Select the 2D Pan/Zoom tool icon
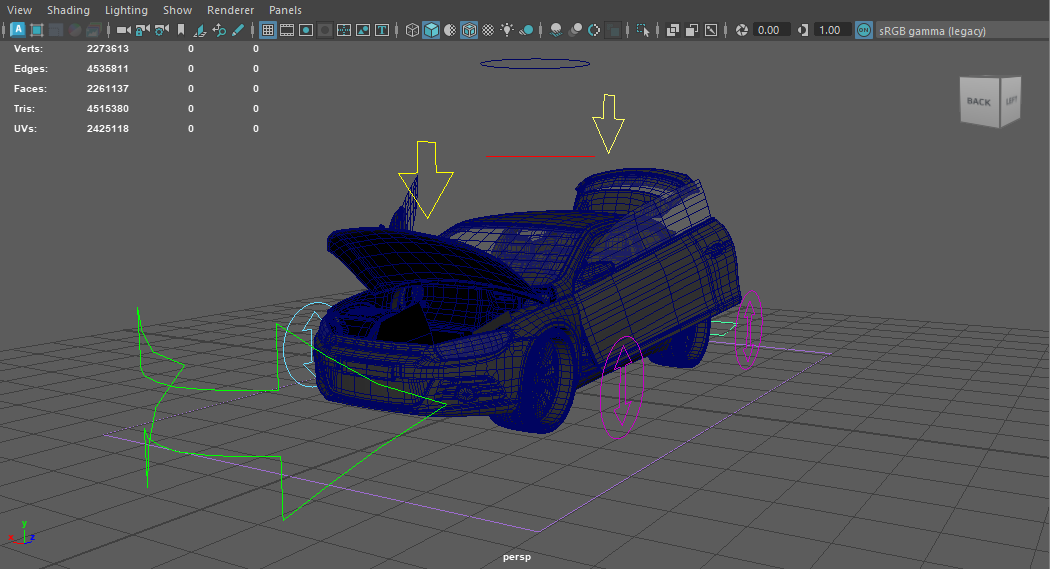Image resolution: width=1050 pixels, height=569 pixels. 219,30
